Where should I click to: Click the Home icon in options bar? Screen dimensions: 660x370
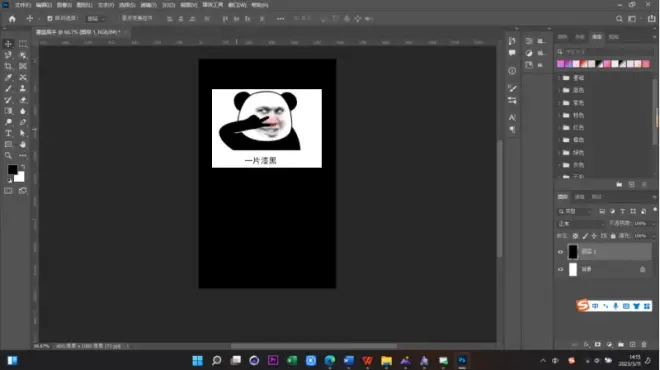pos(12,19)
